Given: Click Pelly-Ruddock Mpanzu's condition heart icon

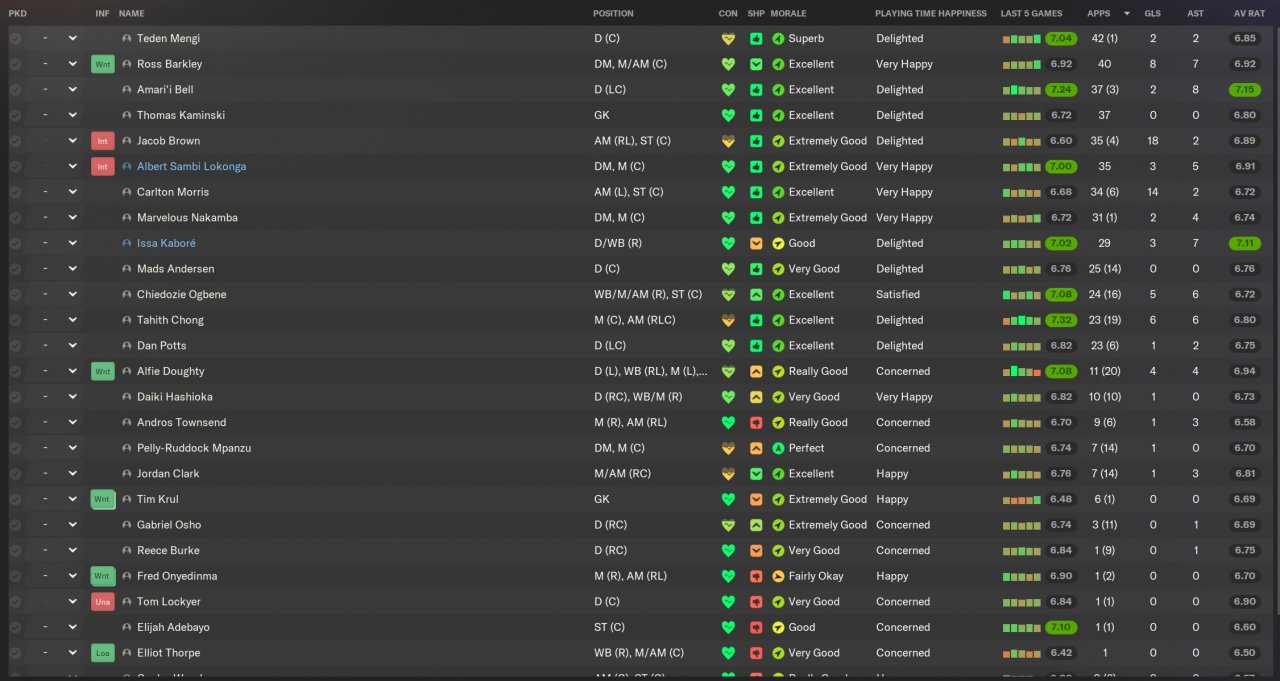Looking at the screenshot, I should (728, 448).
